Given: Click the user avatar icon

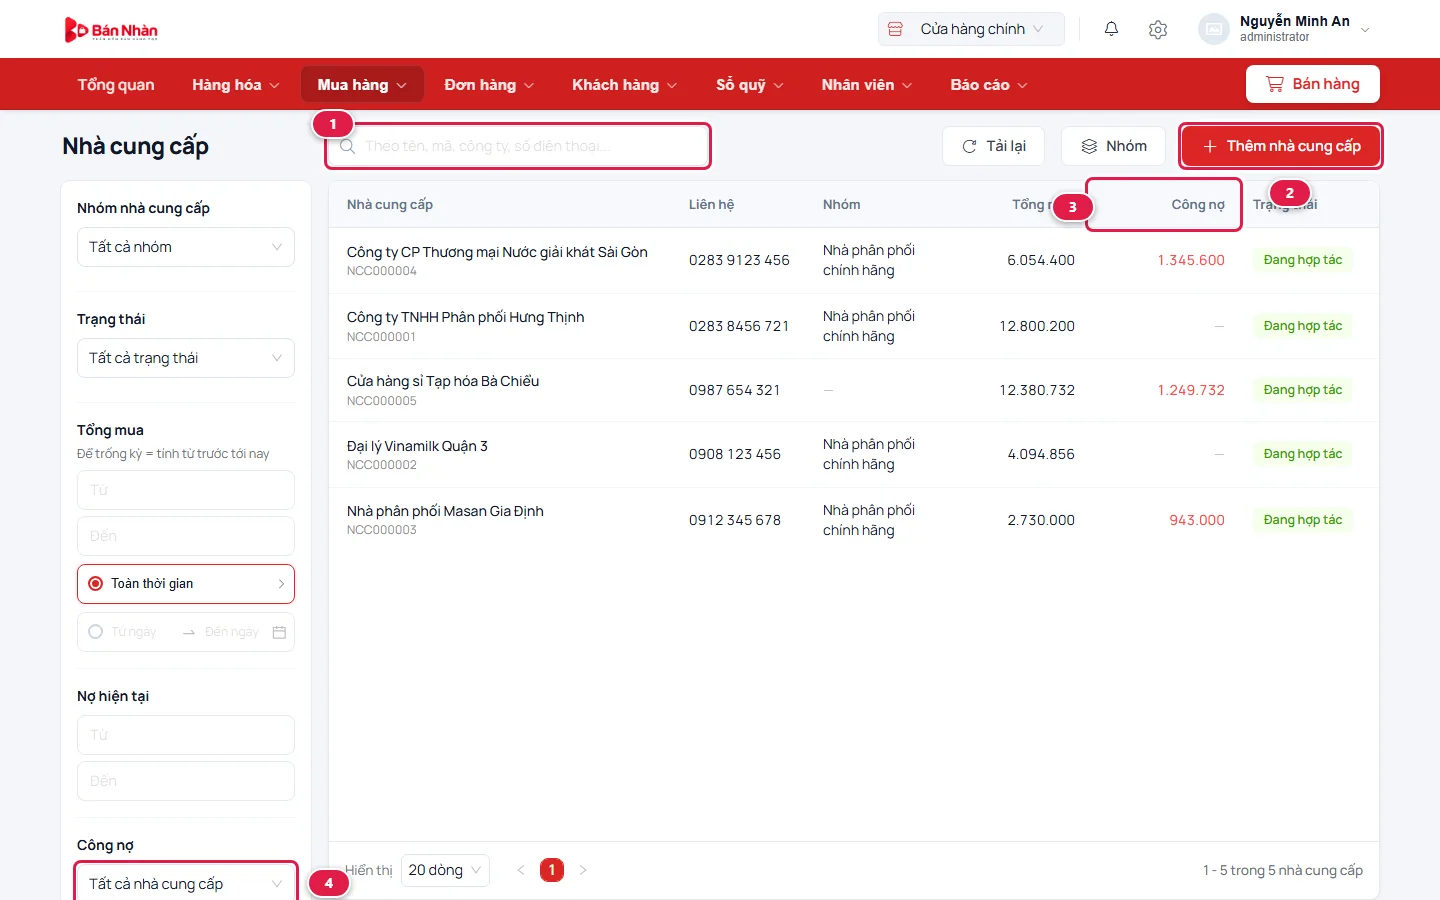Looking at the screenshot, I should 1214,29.
